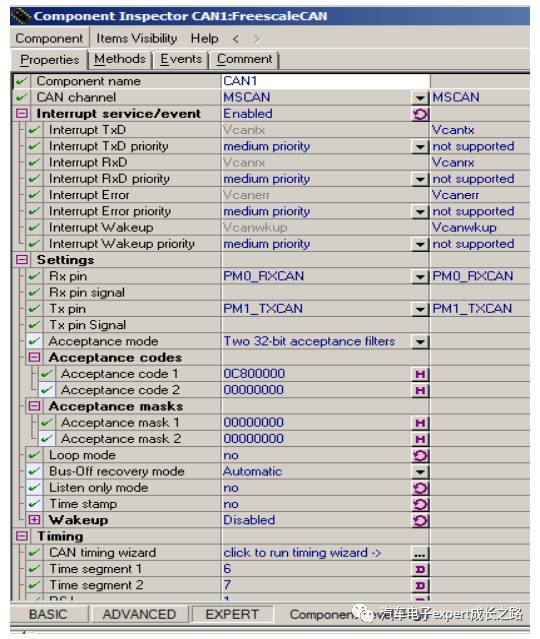Toggle Listen only mode value icon

click(x=420, y=488)
